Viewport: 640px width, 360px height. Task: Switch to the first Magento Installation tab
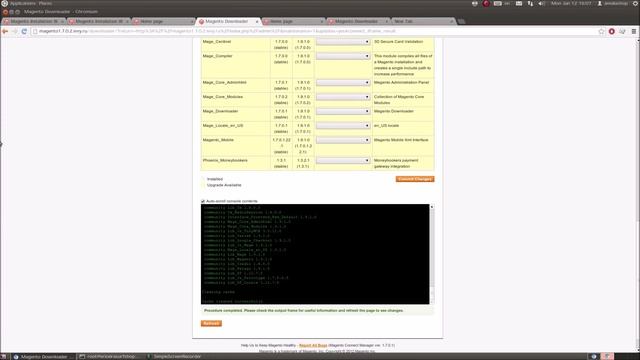pyautogui.click(x=33, y=21)
